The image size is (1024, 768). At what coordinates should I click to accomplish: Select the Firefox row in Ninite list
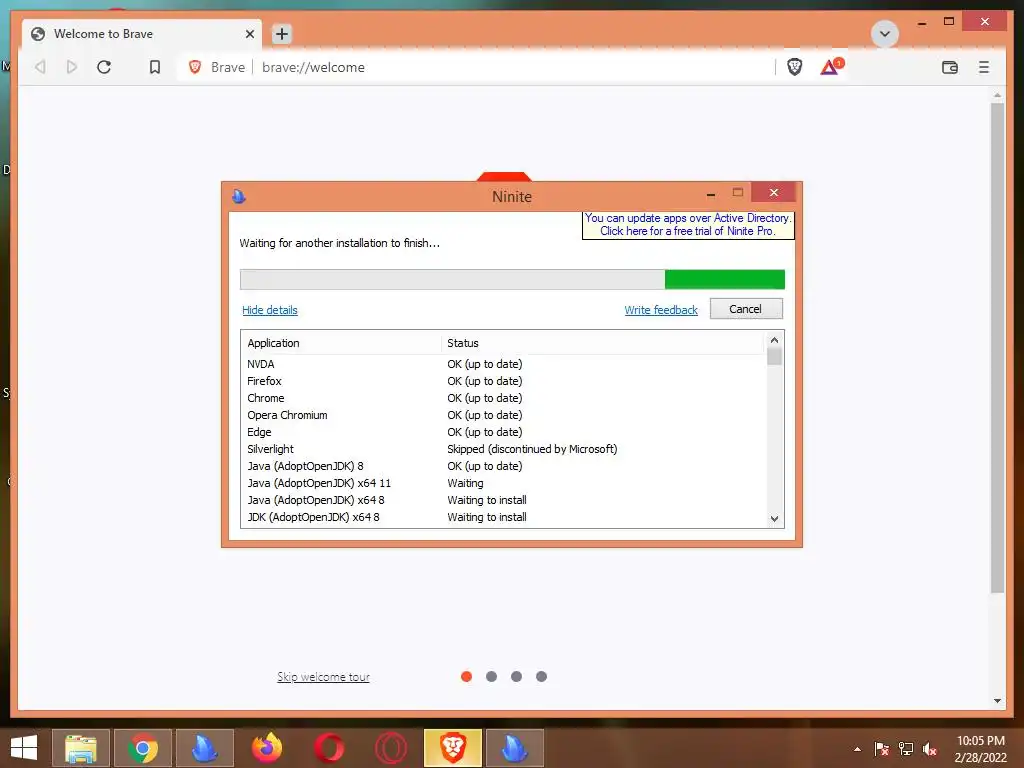coord(503,381)
